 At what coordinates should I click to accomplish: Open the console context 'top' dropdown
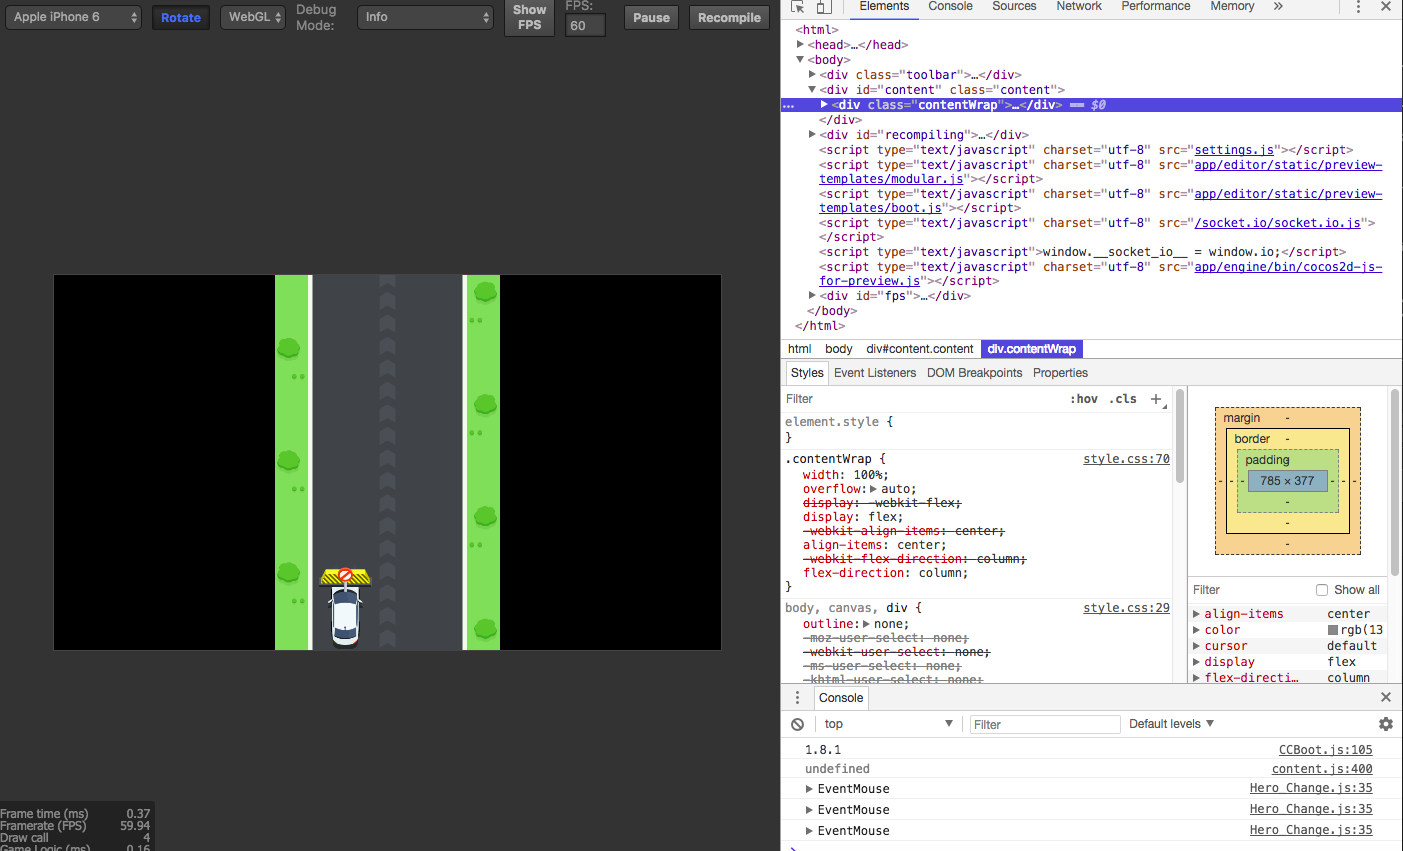pyautogui.click(x=888, y=724)
